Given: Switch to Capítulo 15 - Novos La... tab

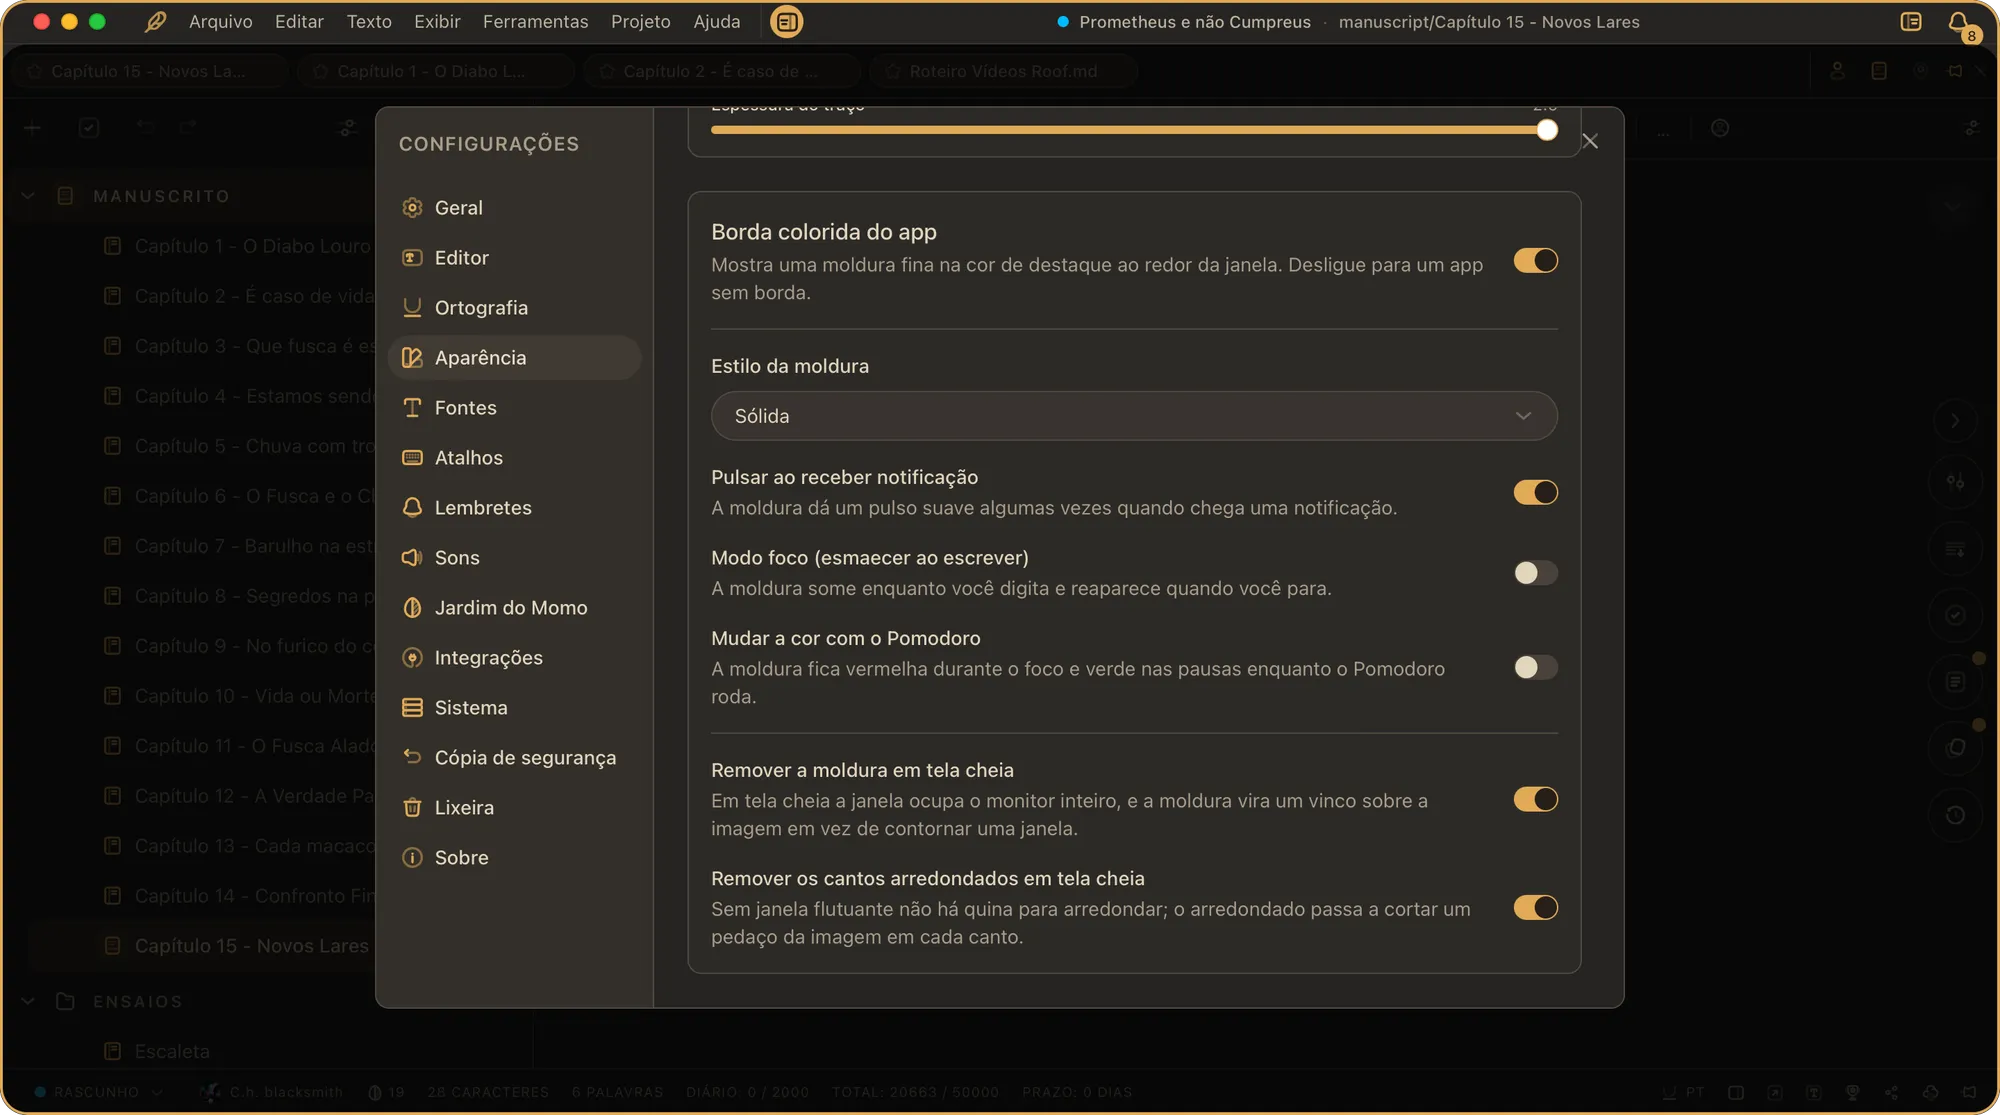Looking at the screenshot, I should [x=148, y=71].
